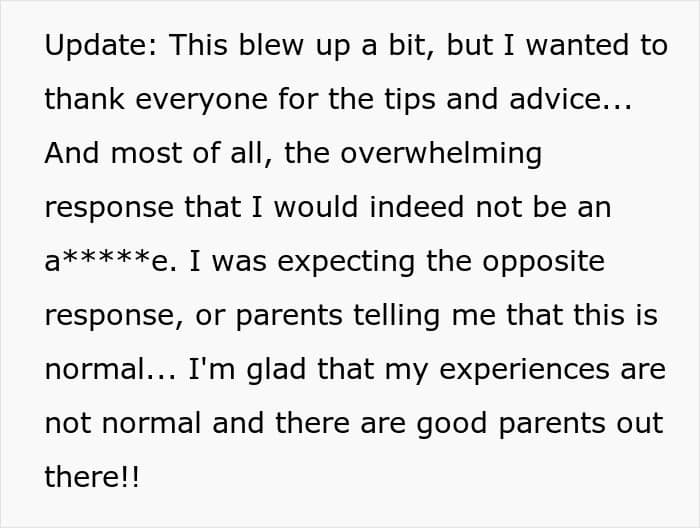Click the words "wanted to" ending the first line

click(x=597, y=46)
